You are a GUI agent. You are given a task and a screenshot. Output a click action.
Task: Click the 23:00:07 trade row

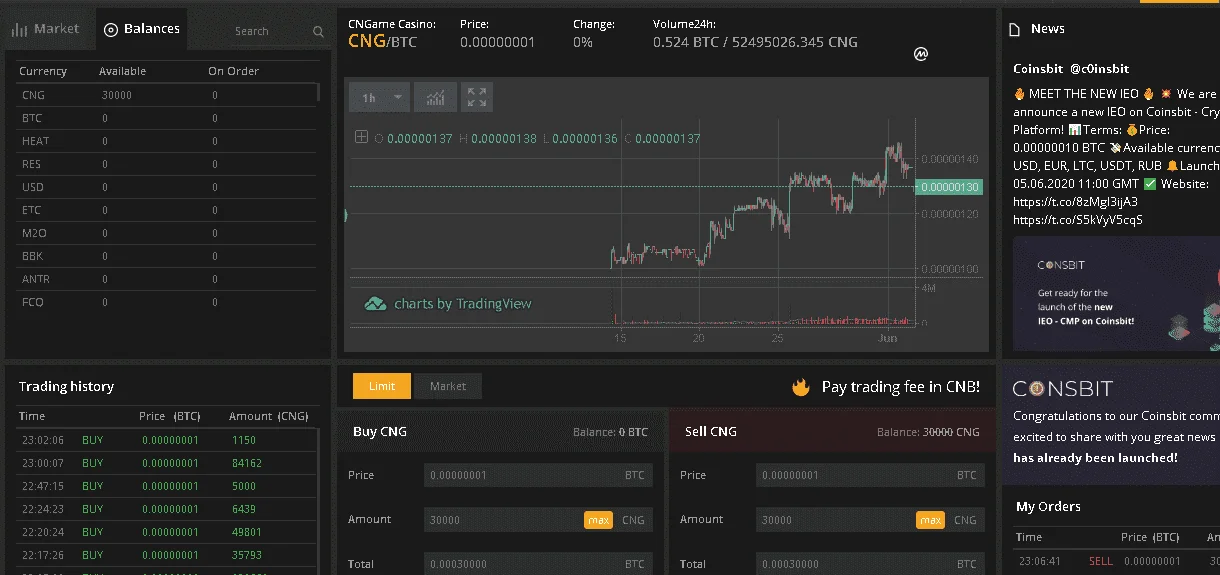click(x=166, y=463)
